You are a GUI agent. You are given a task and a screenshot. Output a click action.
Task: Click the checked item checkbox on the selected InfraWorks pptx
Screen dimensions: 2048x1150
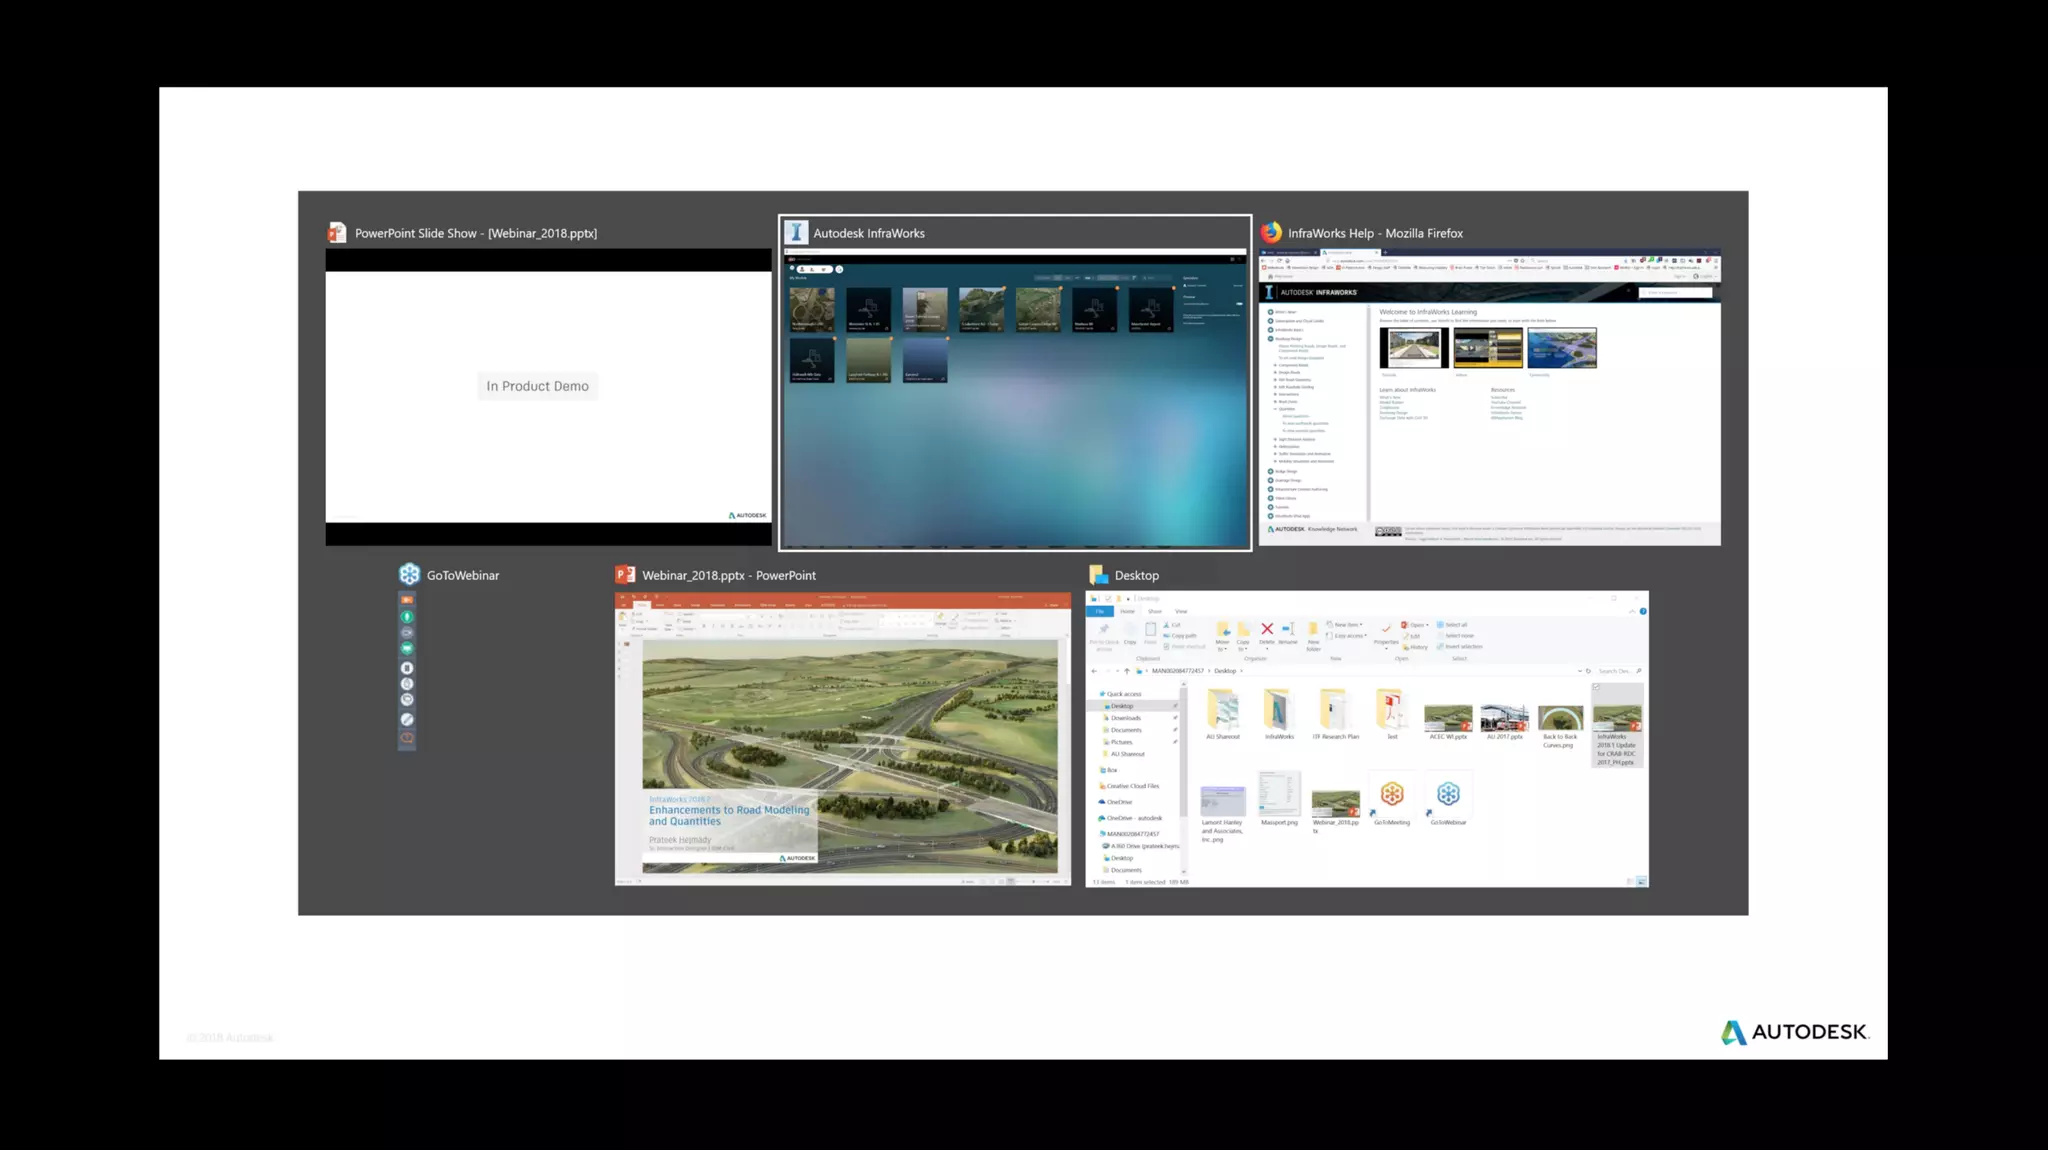[x=1597, y=688]
